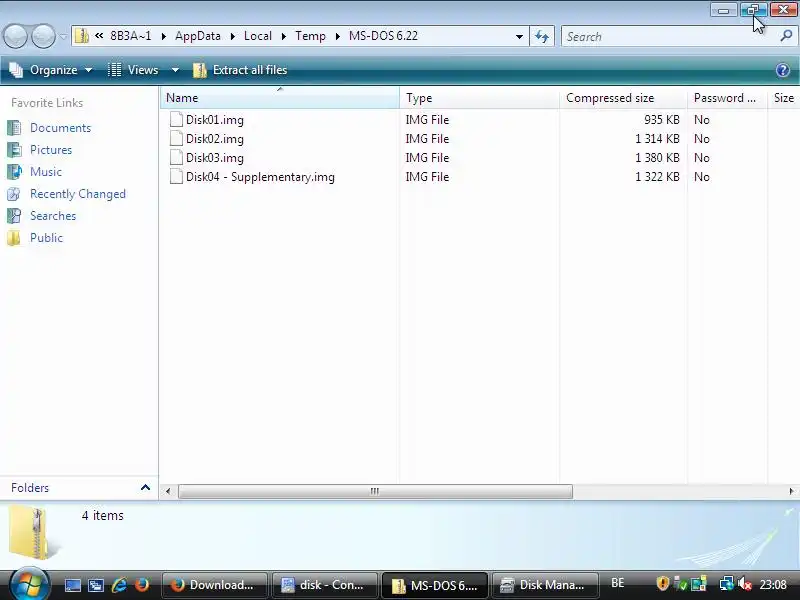Image resolution: width=800 pixels, height=600 pixels.
Task: Sort by Type column header
Action: click(x=479, y=97)
